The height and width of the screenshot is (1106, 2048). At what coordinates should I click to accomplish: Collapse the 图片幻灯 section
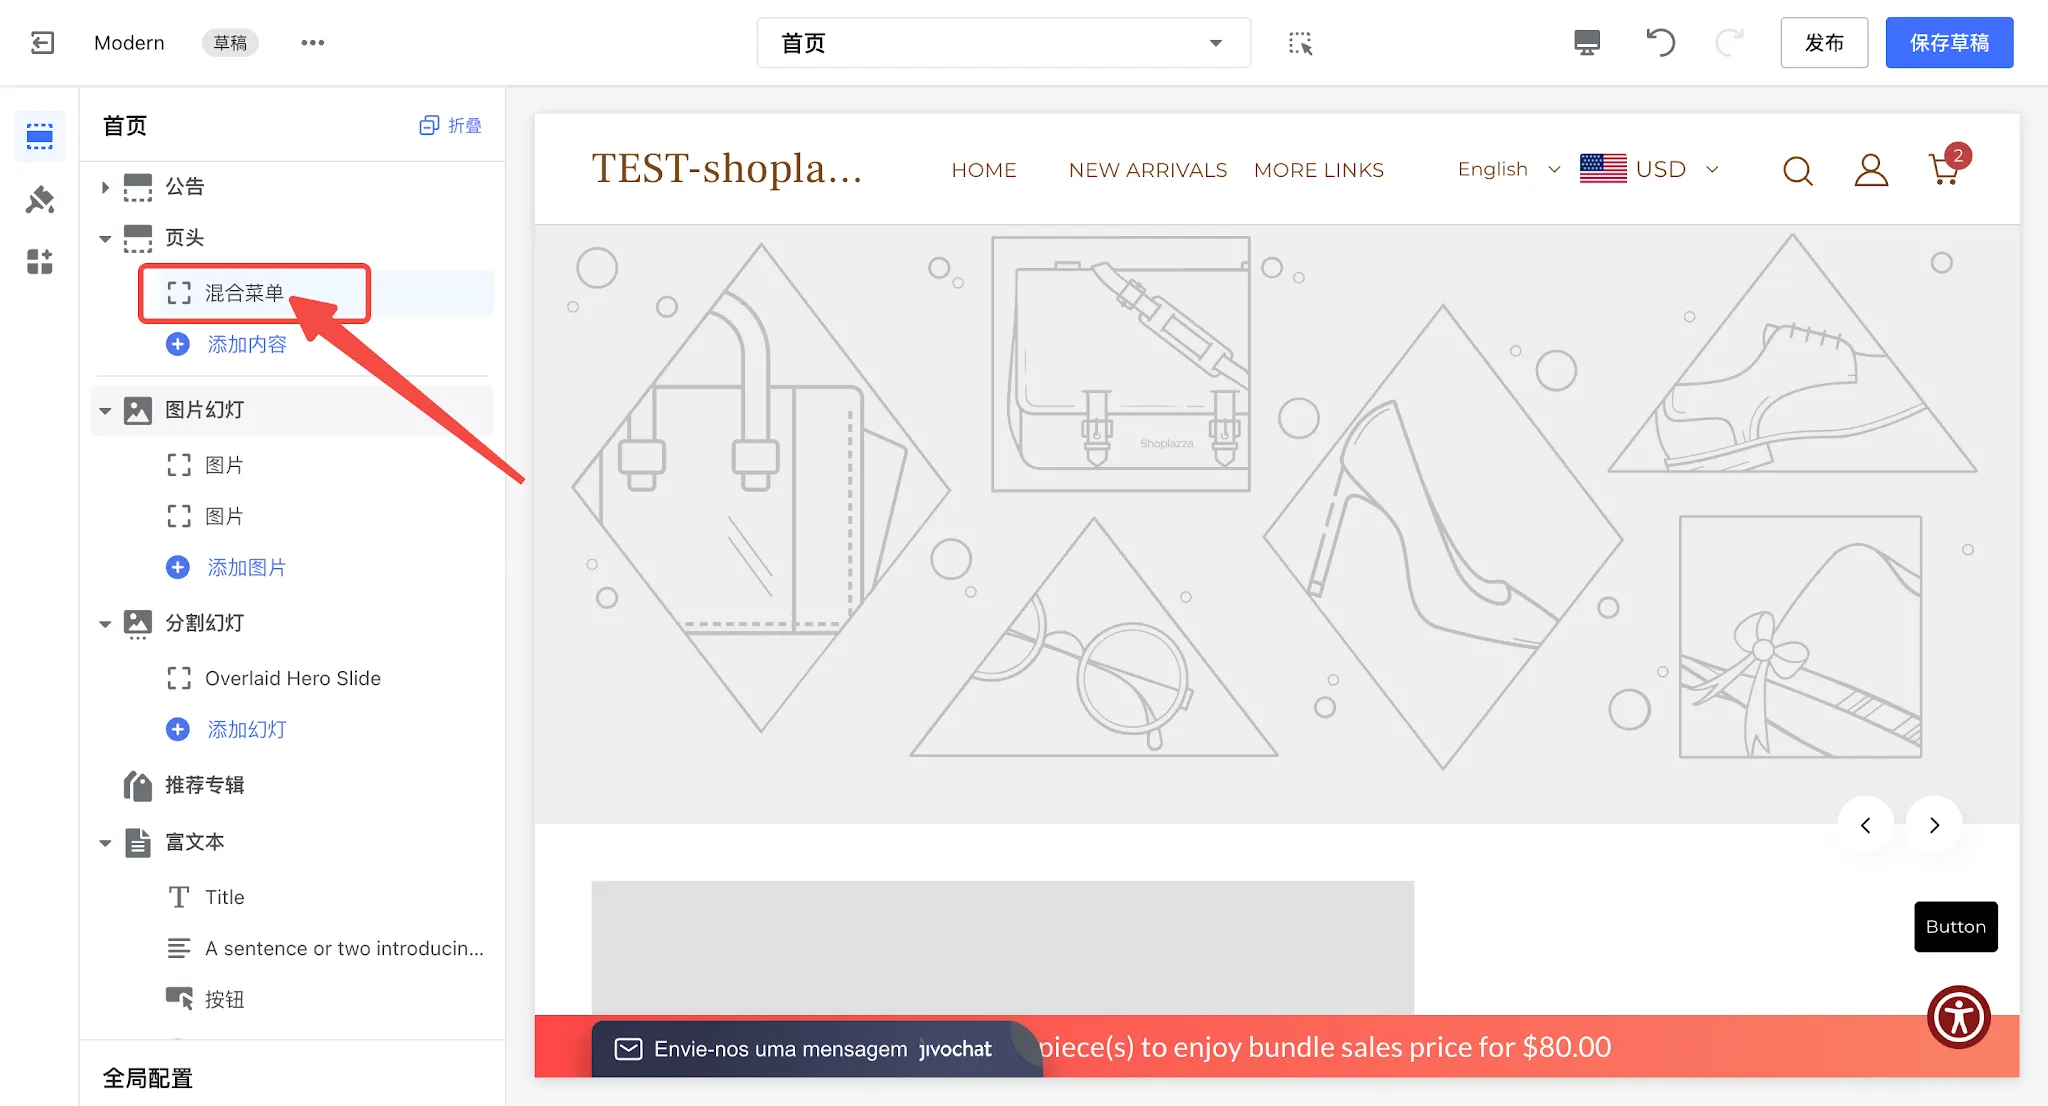[105, 411]
